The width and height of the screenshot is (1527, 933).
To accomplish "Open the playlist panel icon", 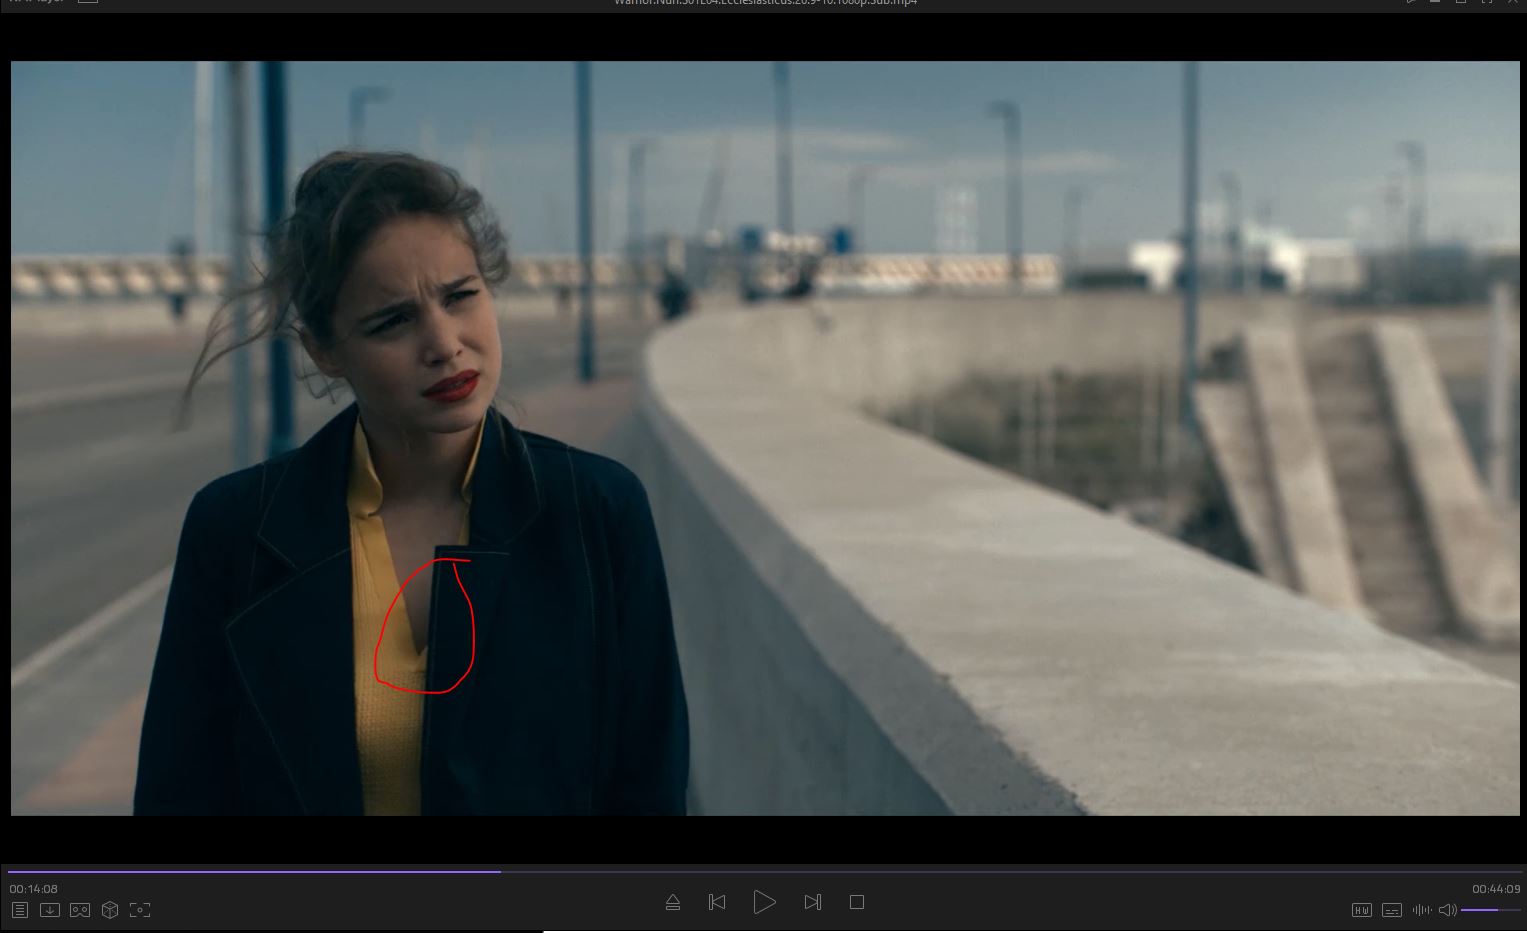I will pyautogui.click(x=20, y=910).
